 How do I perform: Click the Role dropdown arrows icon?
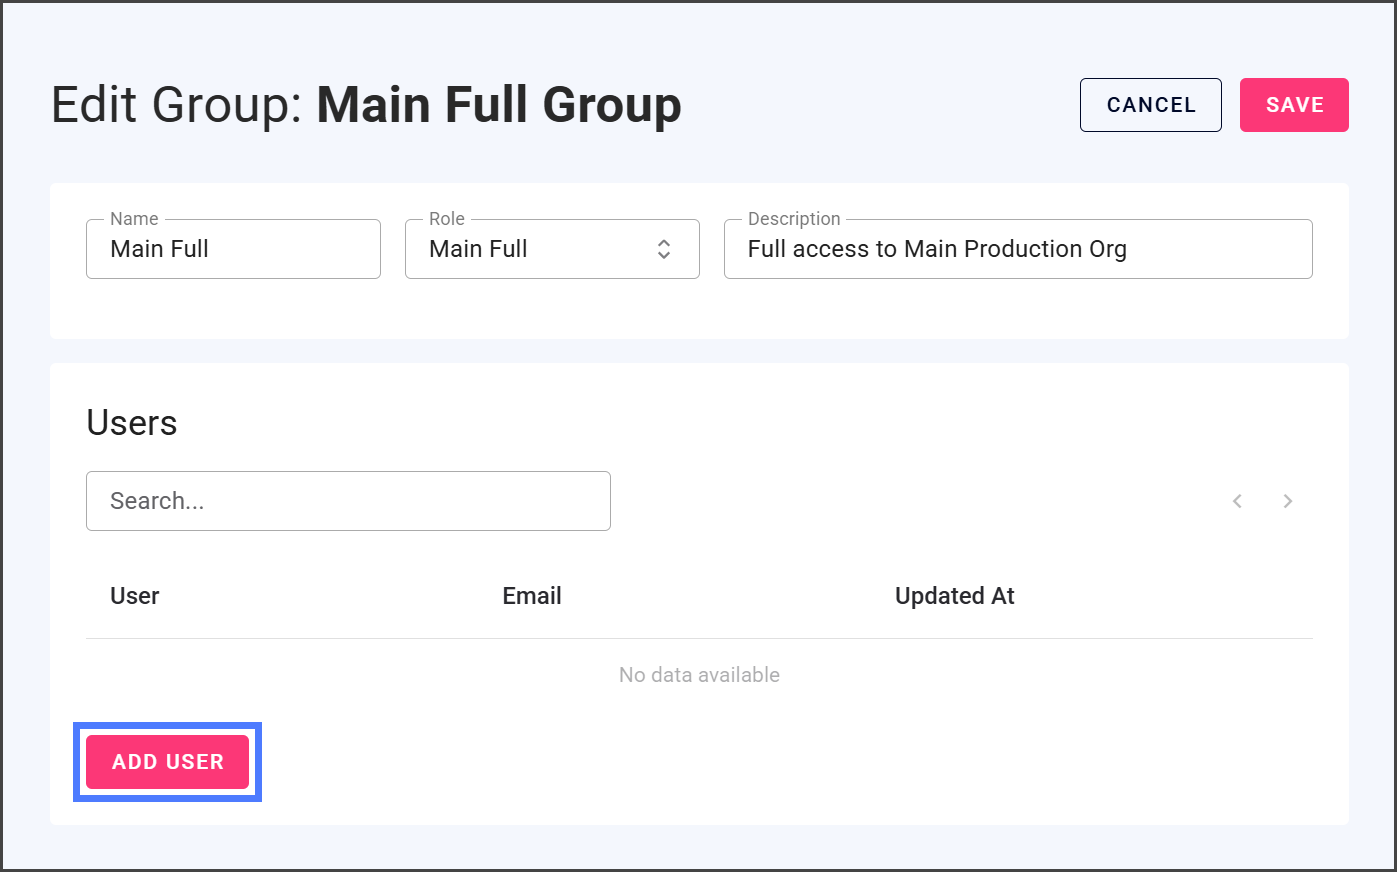click(x=663, y=249)
